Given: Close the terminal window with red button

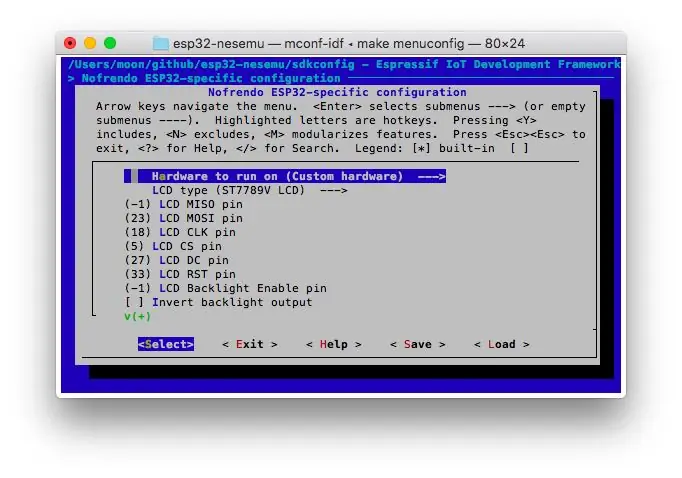Looking at the screenshot, I should pos(70,43).
